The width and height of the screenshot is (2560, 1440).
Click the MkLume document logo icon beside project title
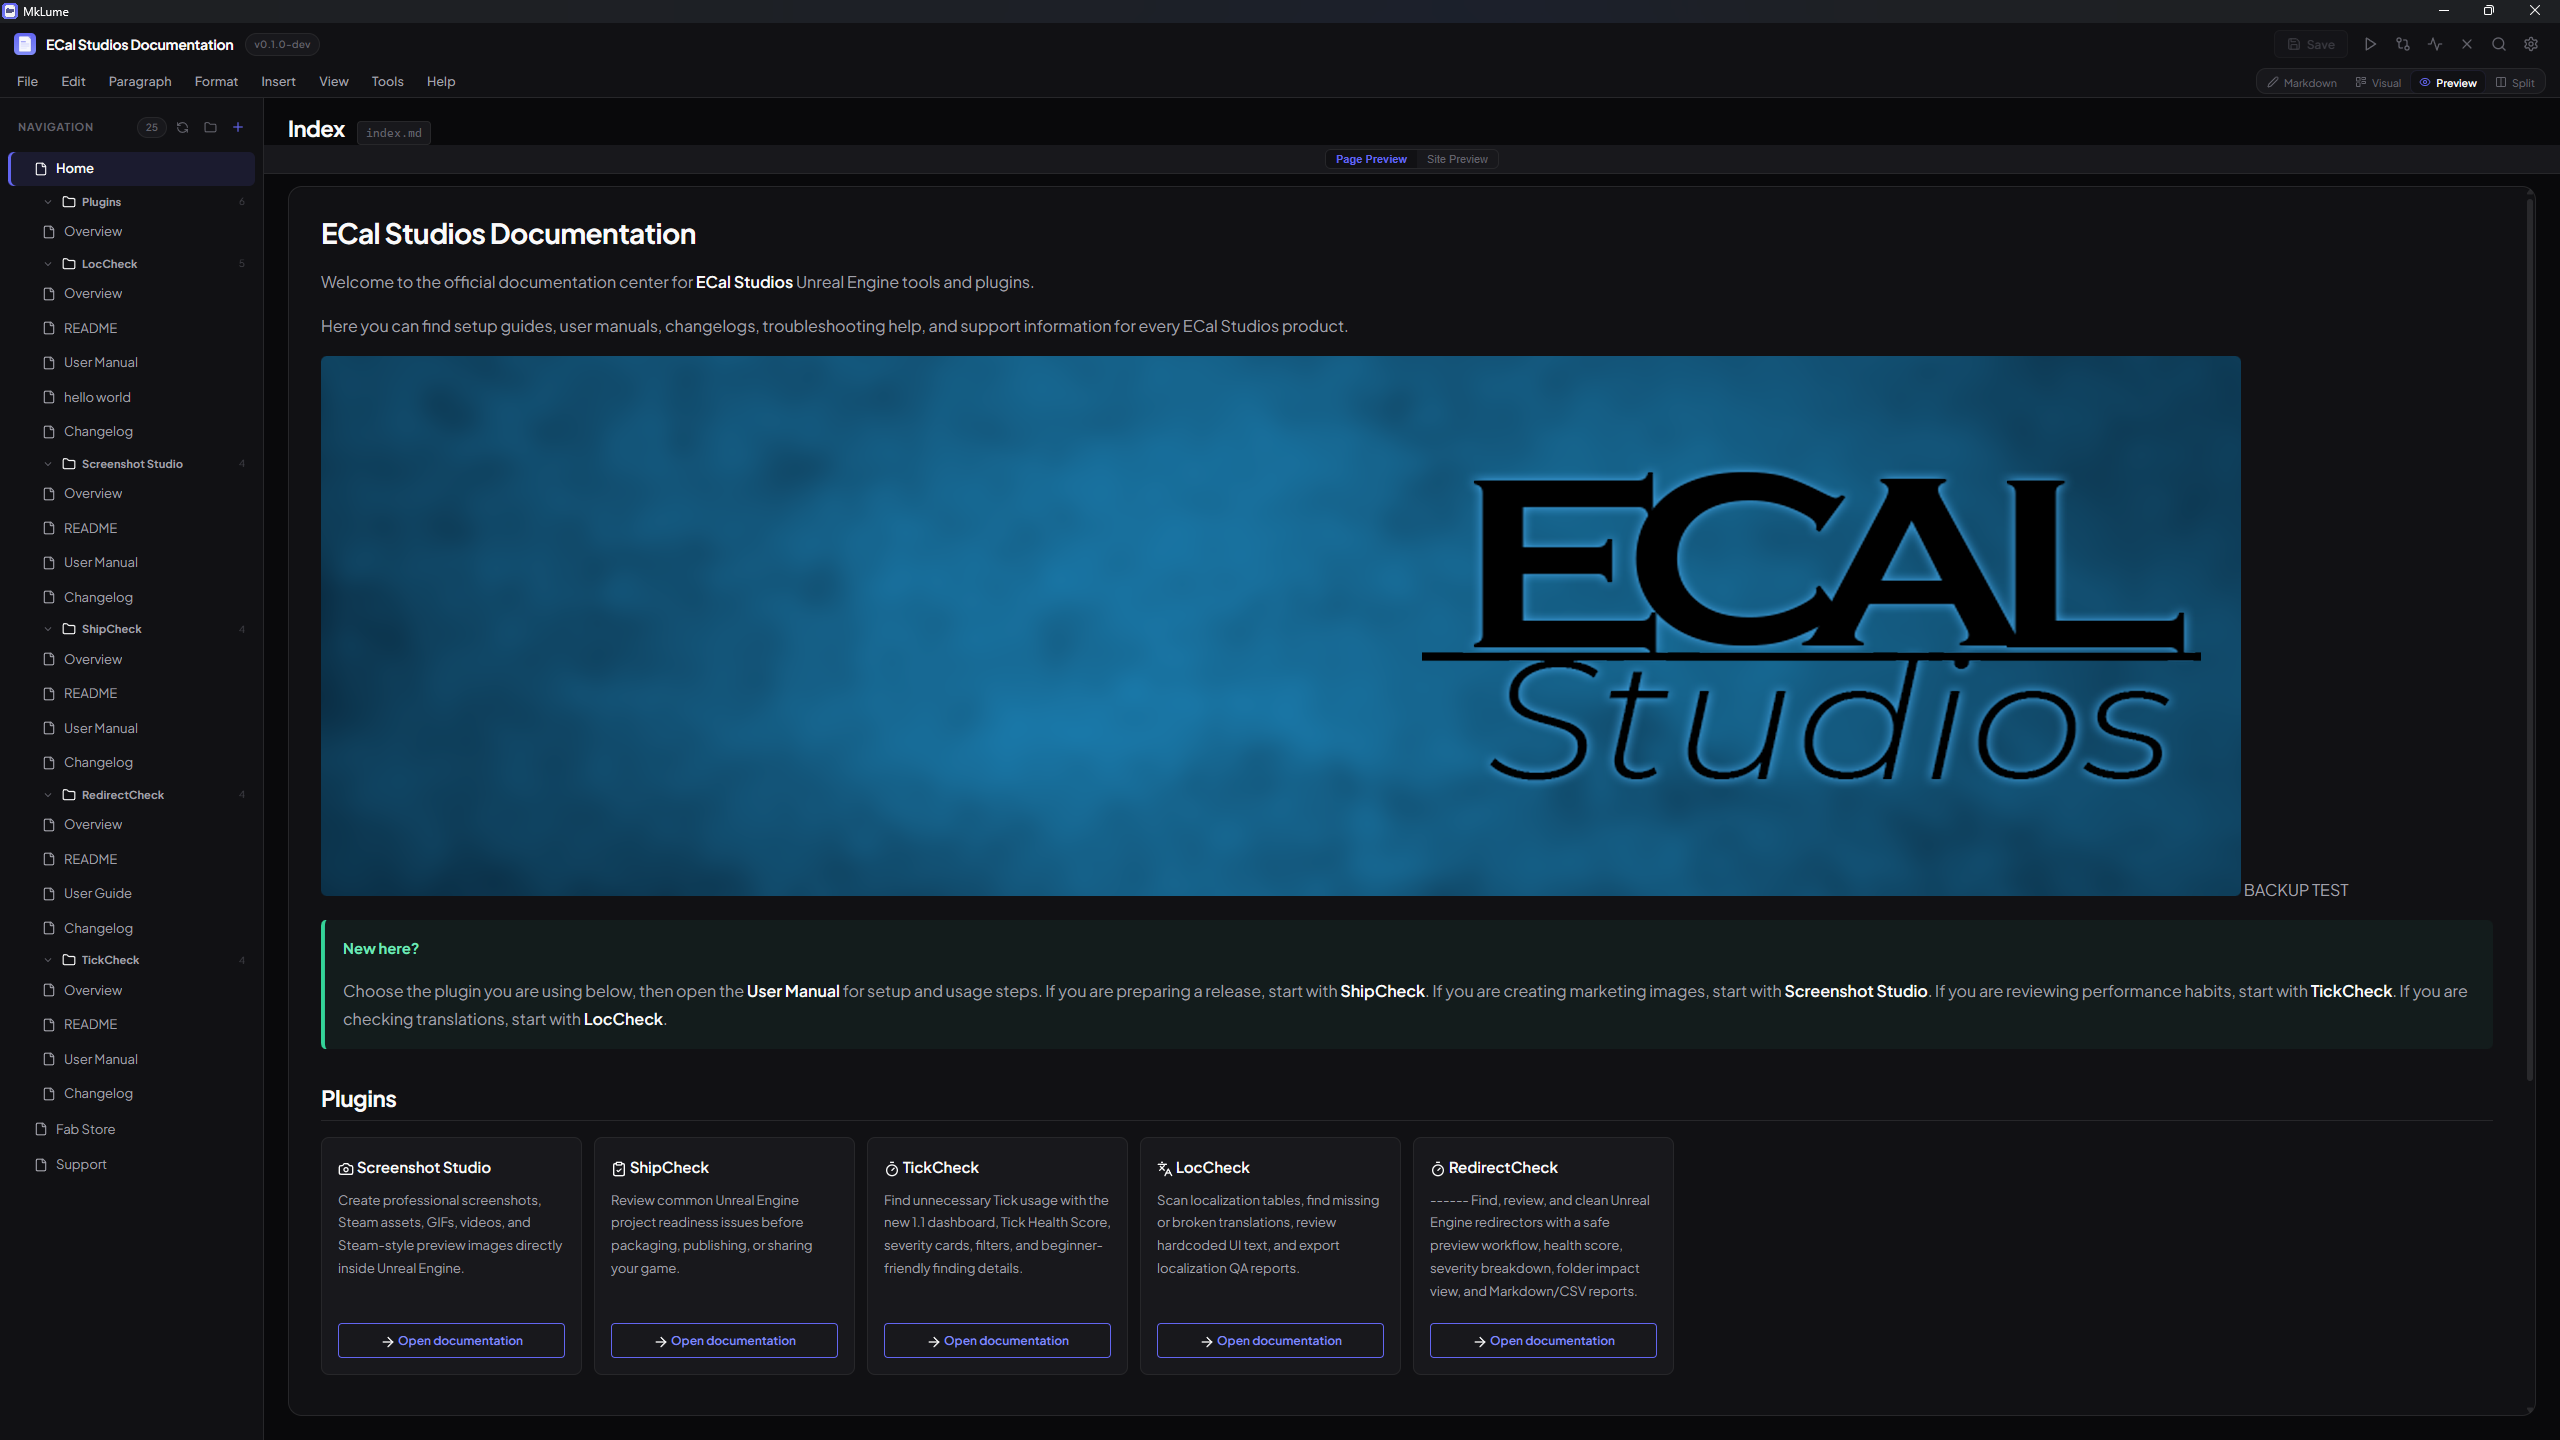25,44
